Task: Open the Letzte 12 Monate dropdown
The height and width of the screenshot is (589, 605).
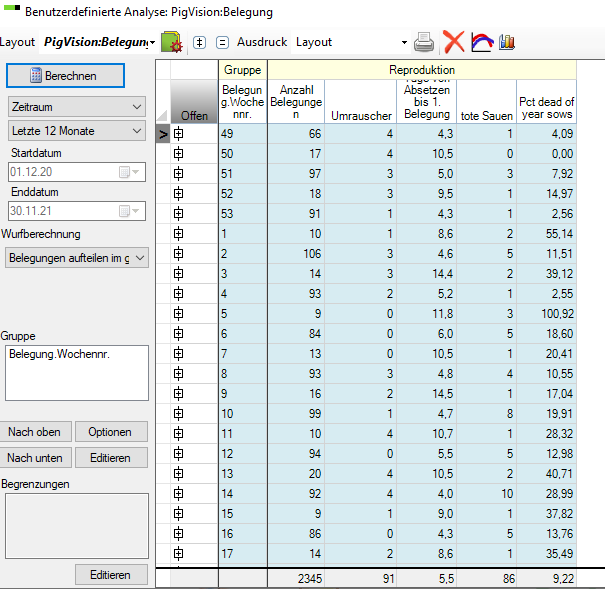Action: pyautogui.click(x=77, y=131)
